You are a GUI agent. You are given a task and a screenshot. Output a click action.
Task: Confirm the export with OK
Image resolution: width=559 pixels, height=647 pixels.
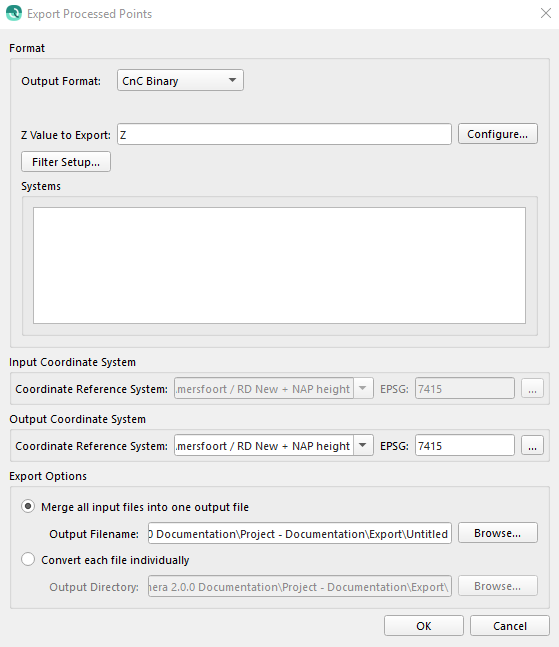[424, 626]
